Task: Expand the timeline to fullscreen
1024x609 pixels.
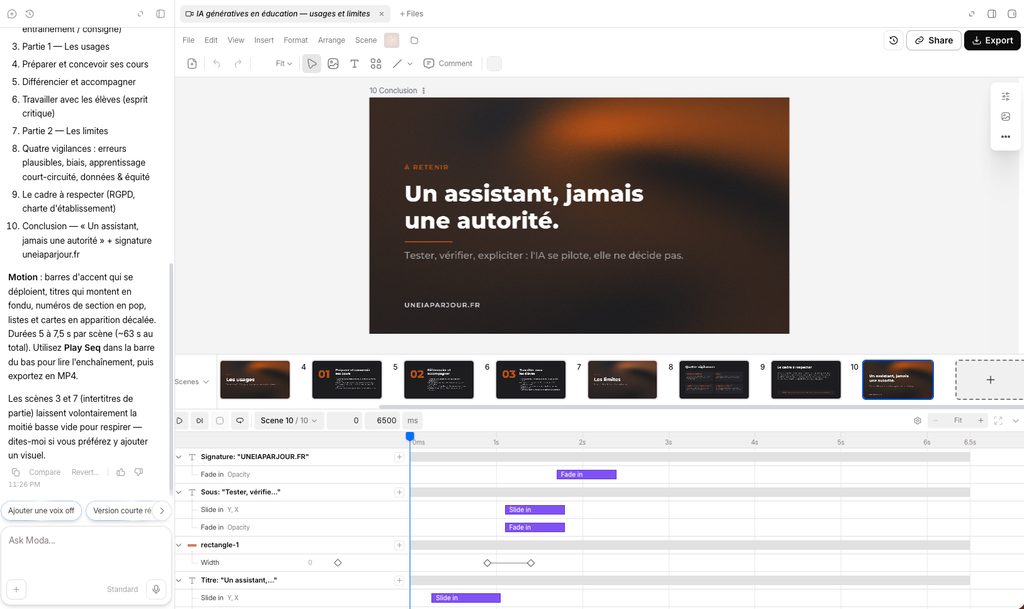Action: point(998,420)
